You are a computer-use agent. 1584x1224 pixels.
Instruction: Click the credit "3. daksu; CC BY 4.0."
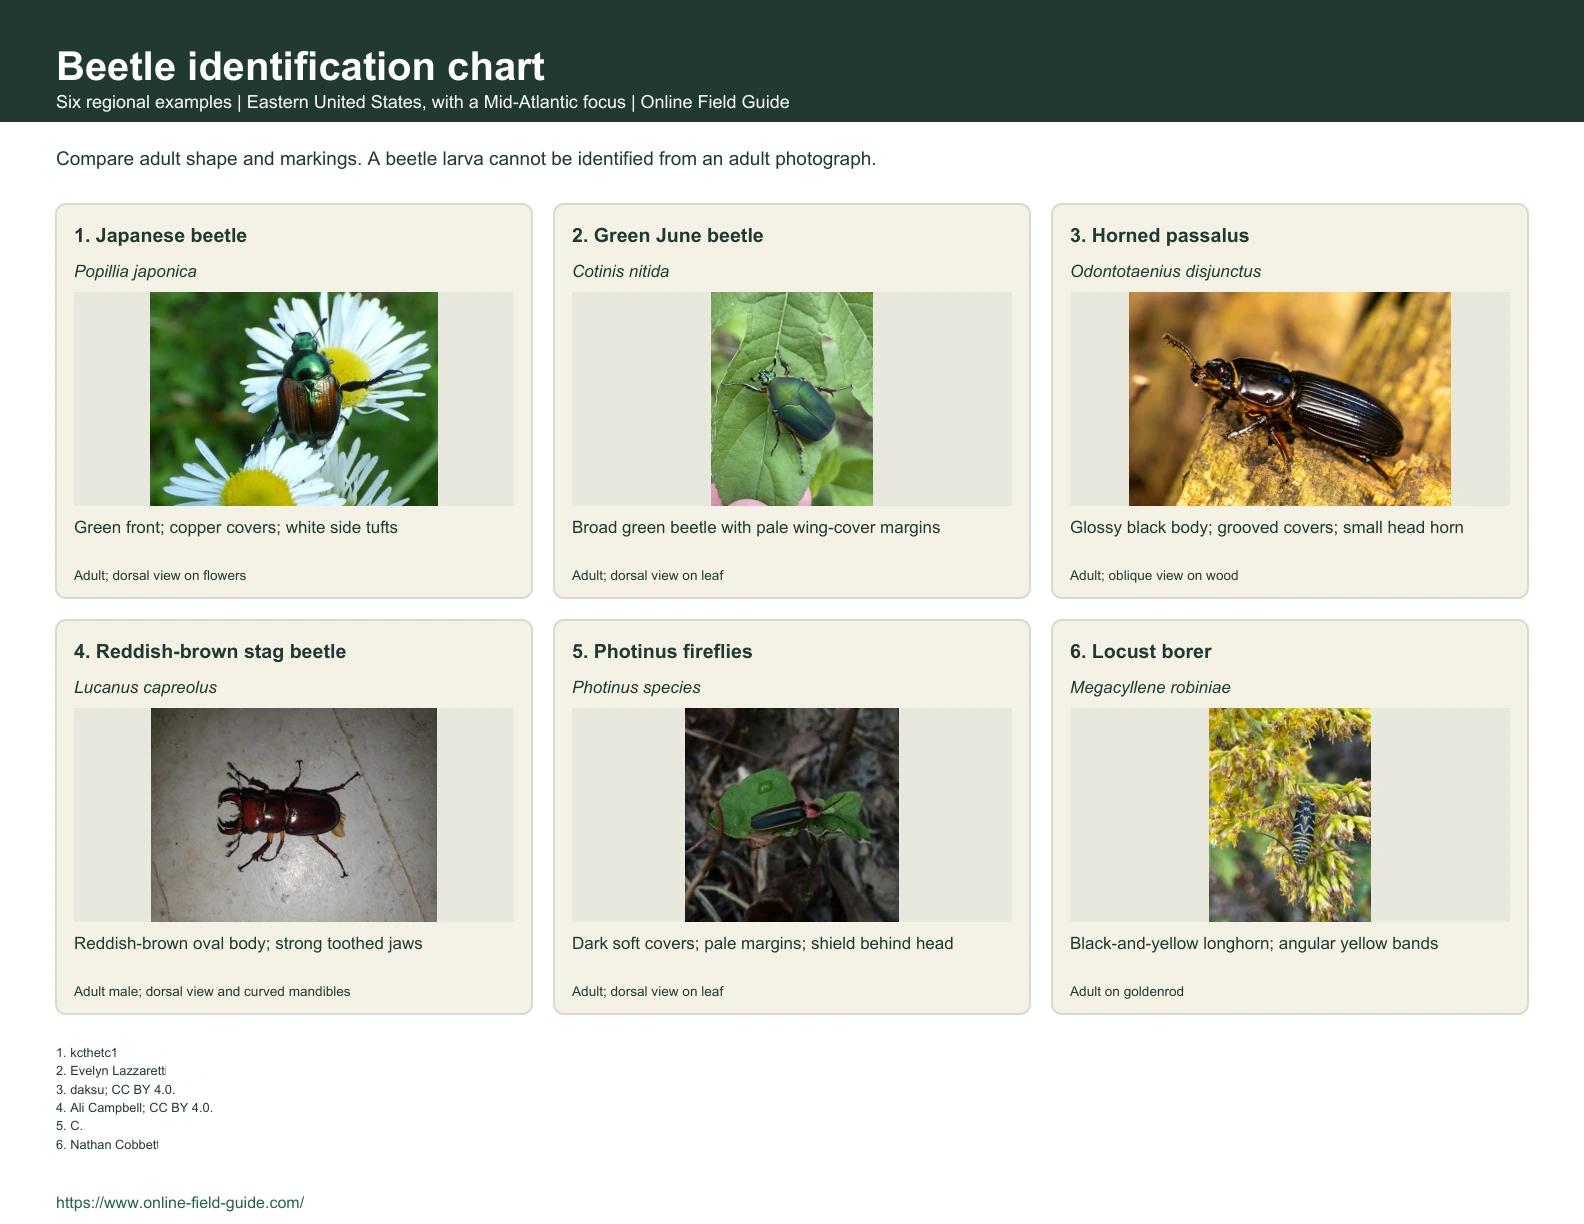(115, 1089)
